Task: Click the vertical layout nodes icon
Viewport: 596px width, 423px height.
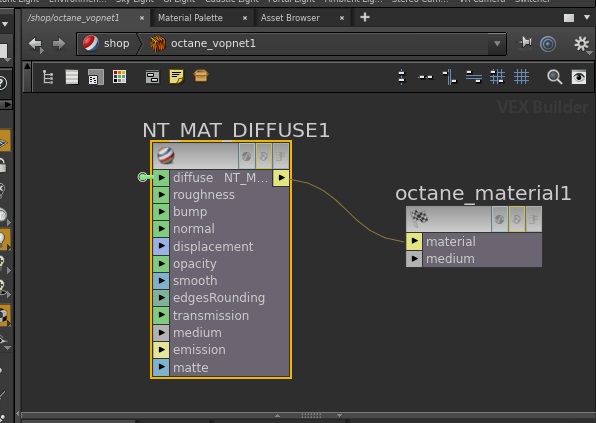Action: coord(402,77)
